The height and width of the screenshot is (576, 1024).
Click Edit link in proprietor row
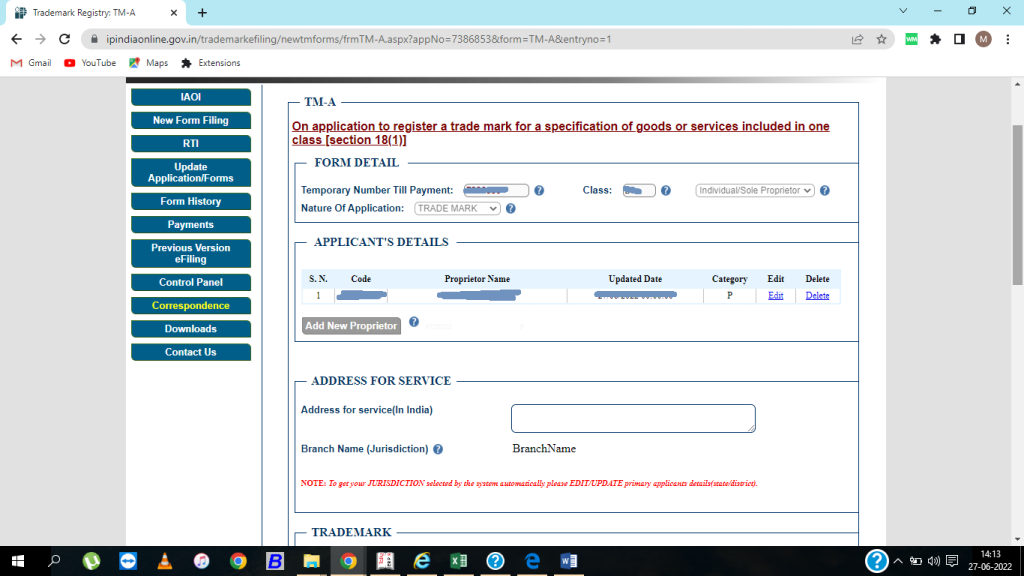(x=775, y=296)
